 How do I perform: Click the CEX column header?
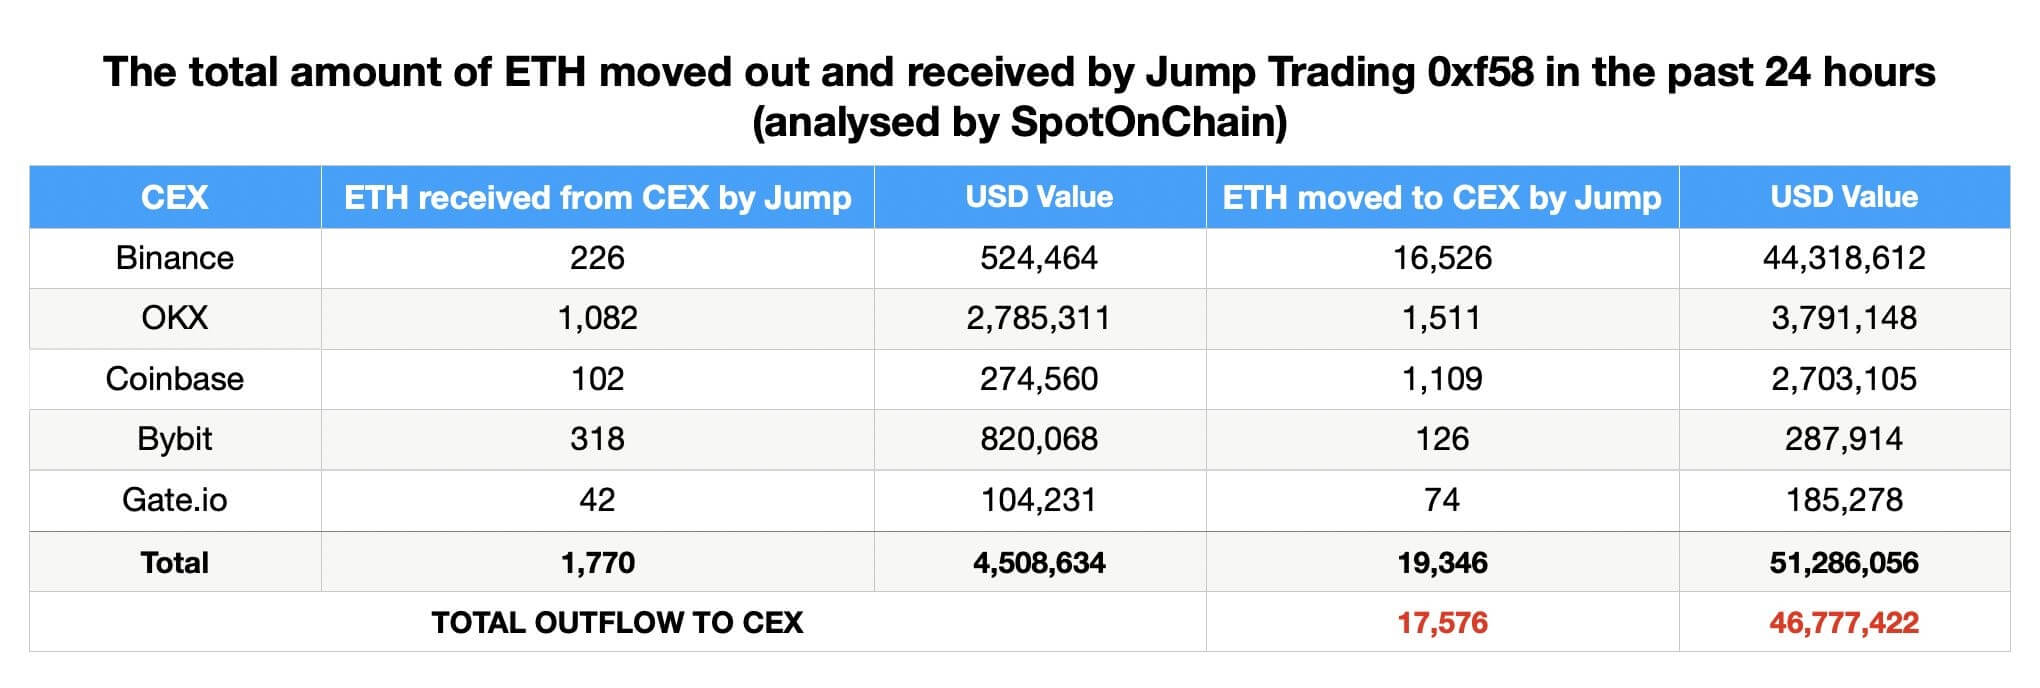click(175, 197)
